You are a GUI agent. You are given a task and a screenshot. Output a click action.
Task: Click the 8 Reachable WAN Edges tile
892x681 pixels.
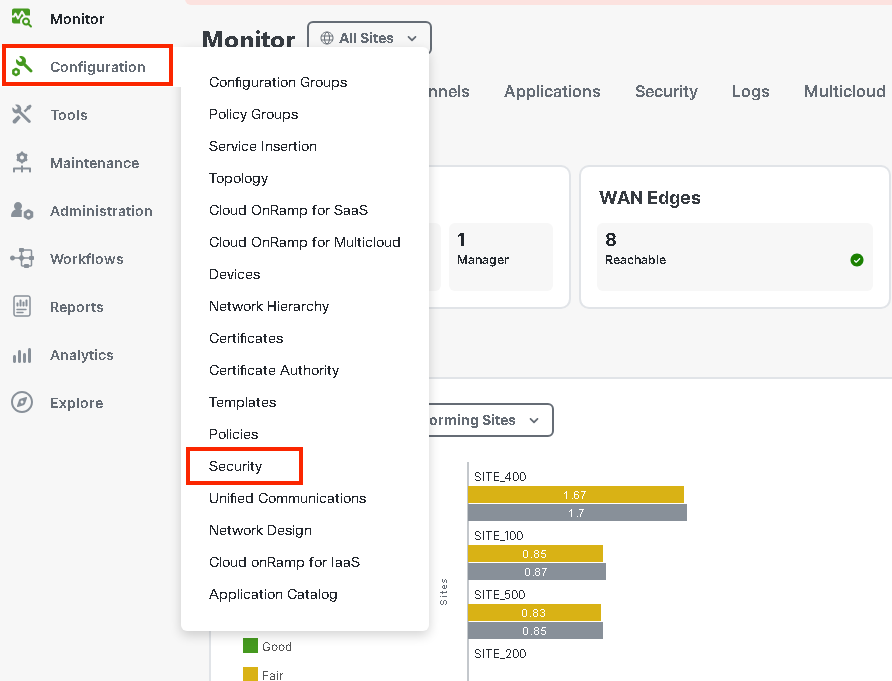point(734,257)
